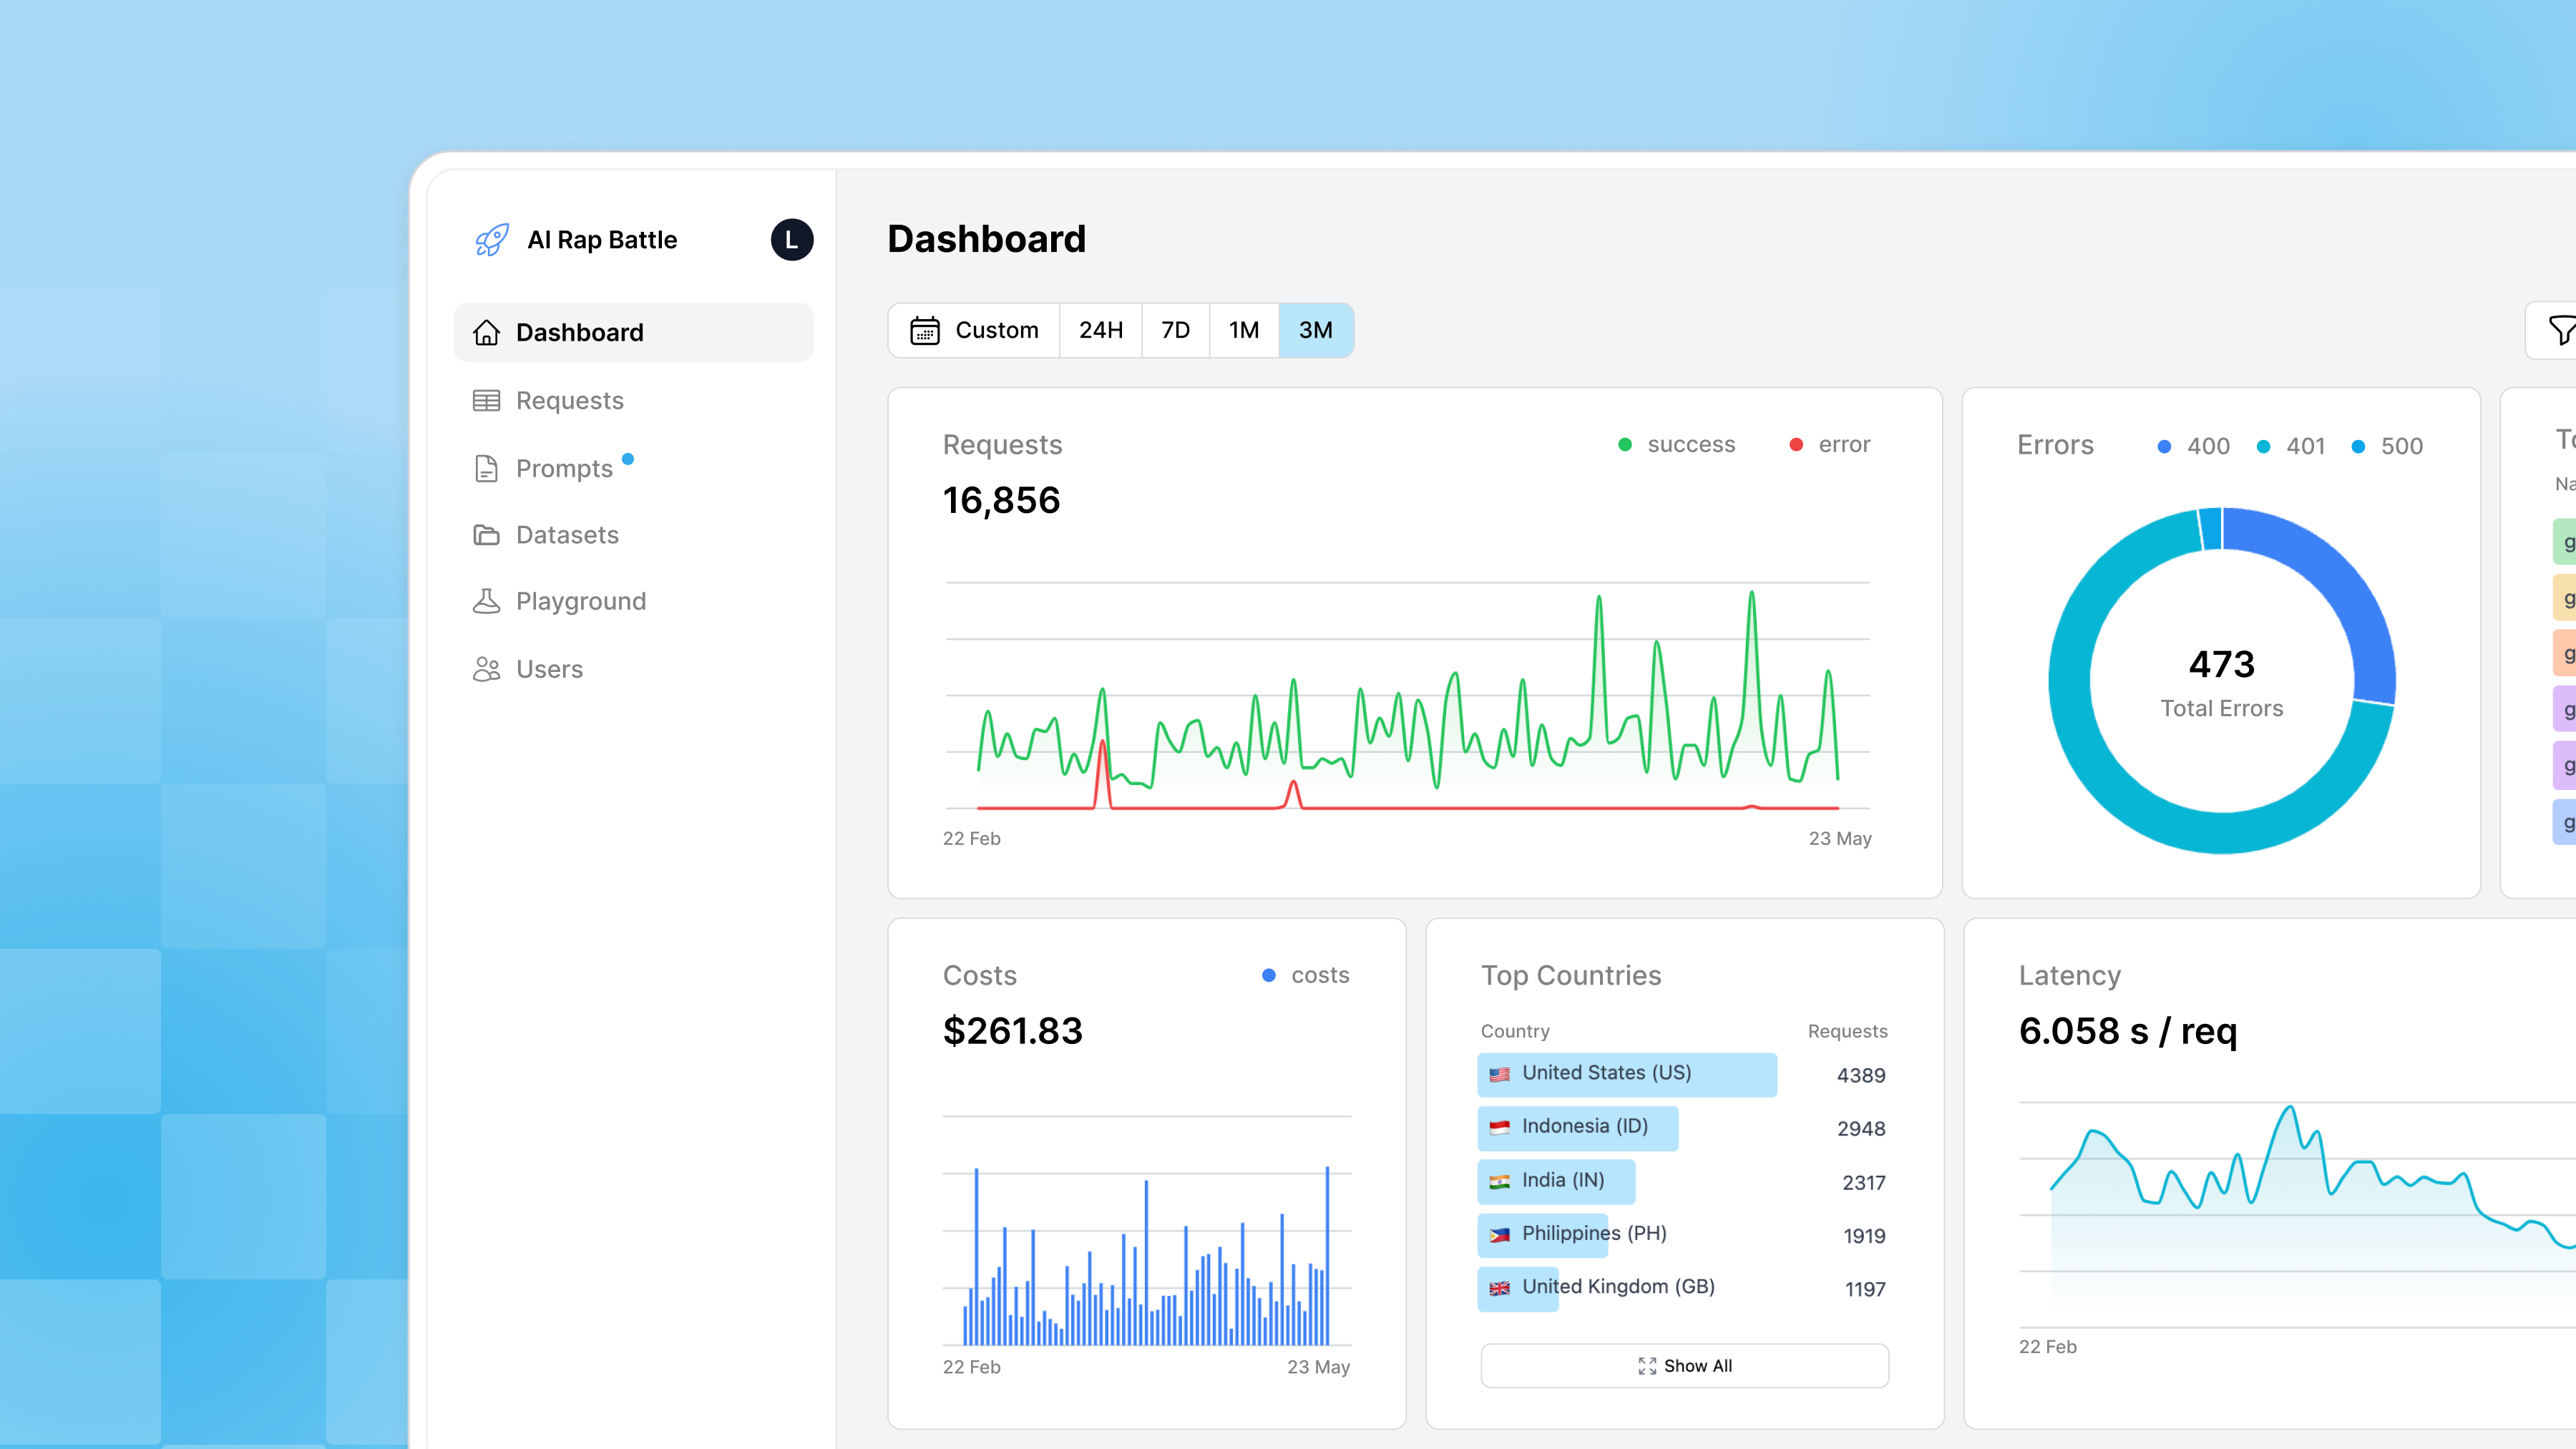Select the Playground flask icon in sidebar
Viewport: 2576px width, 1449px height.
[x=487, y=601]
